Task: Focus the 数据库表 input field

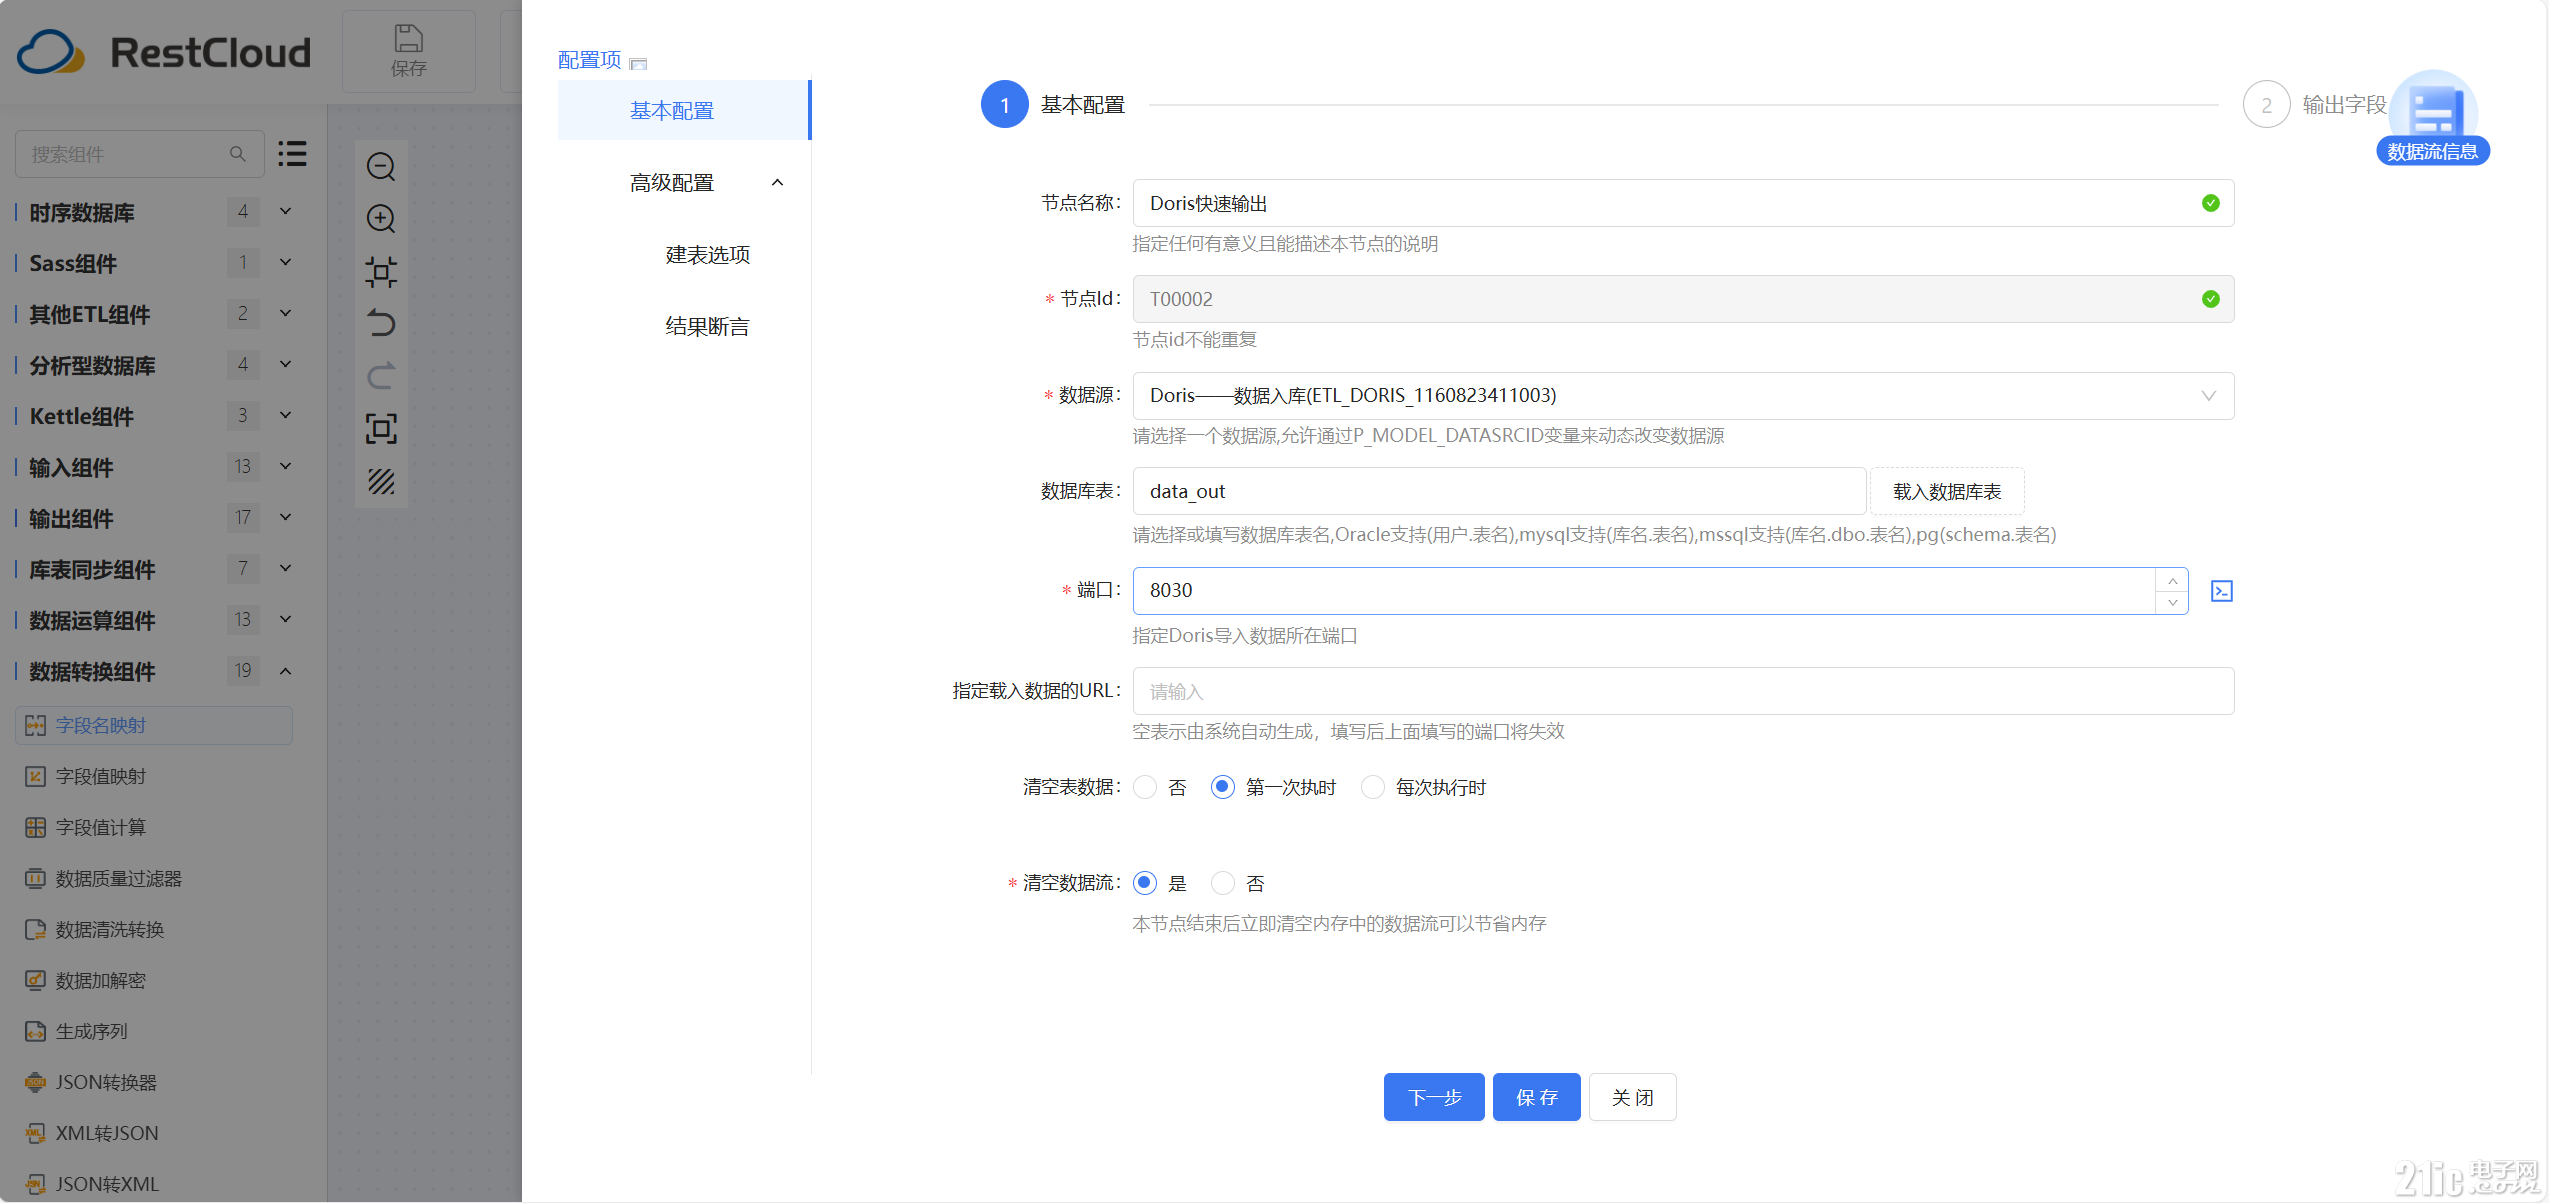Action: tap(1499, 492)
